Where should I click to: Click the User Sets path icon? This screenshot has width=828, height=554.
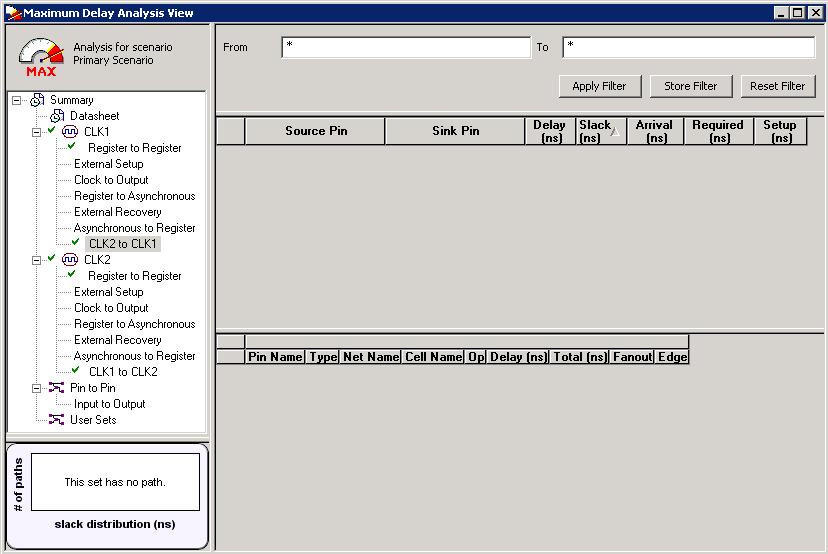57,419
